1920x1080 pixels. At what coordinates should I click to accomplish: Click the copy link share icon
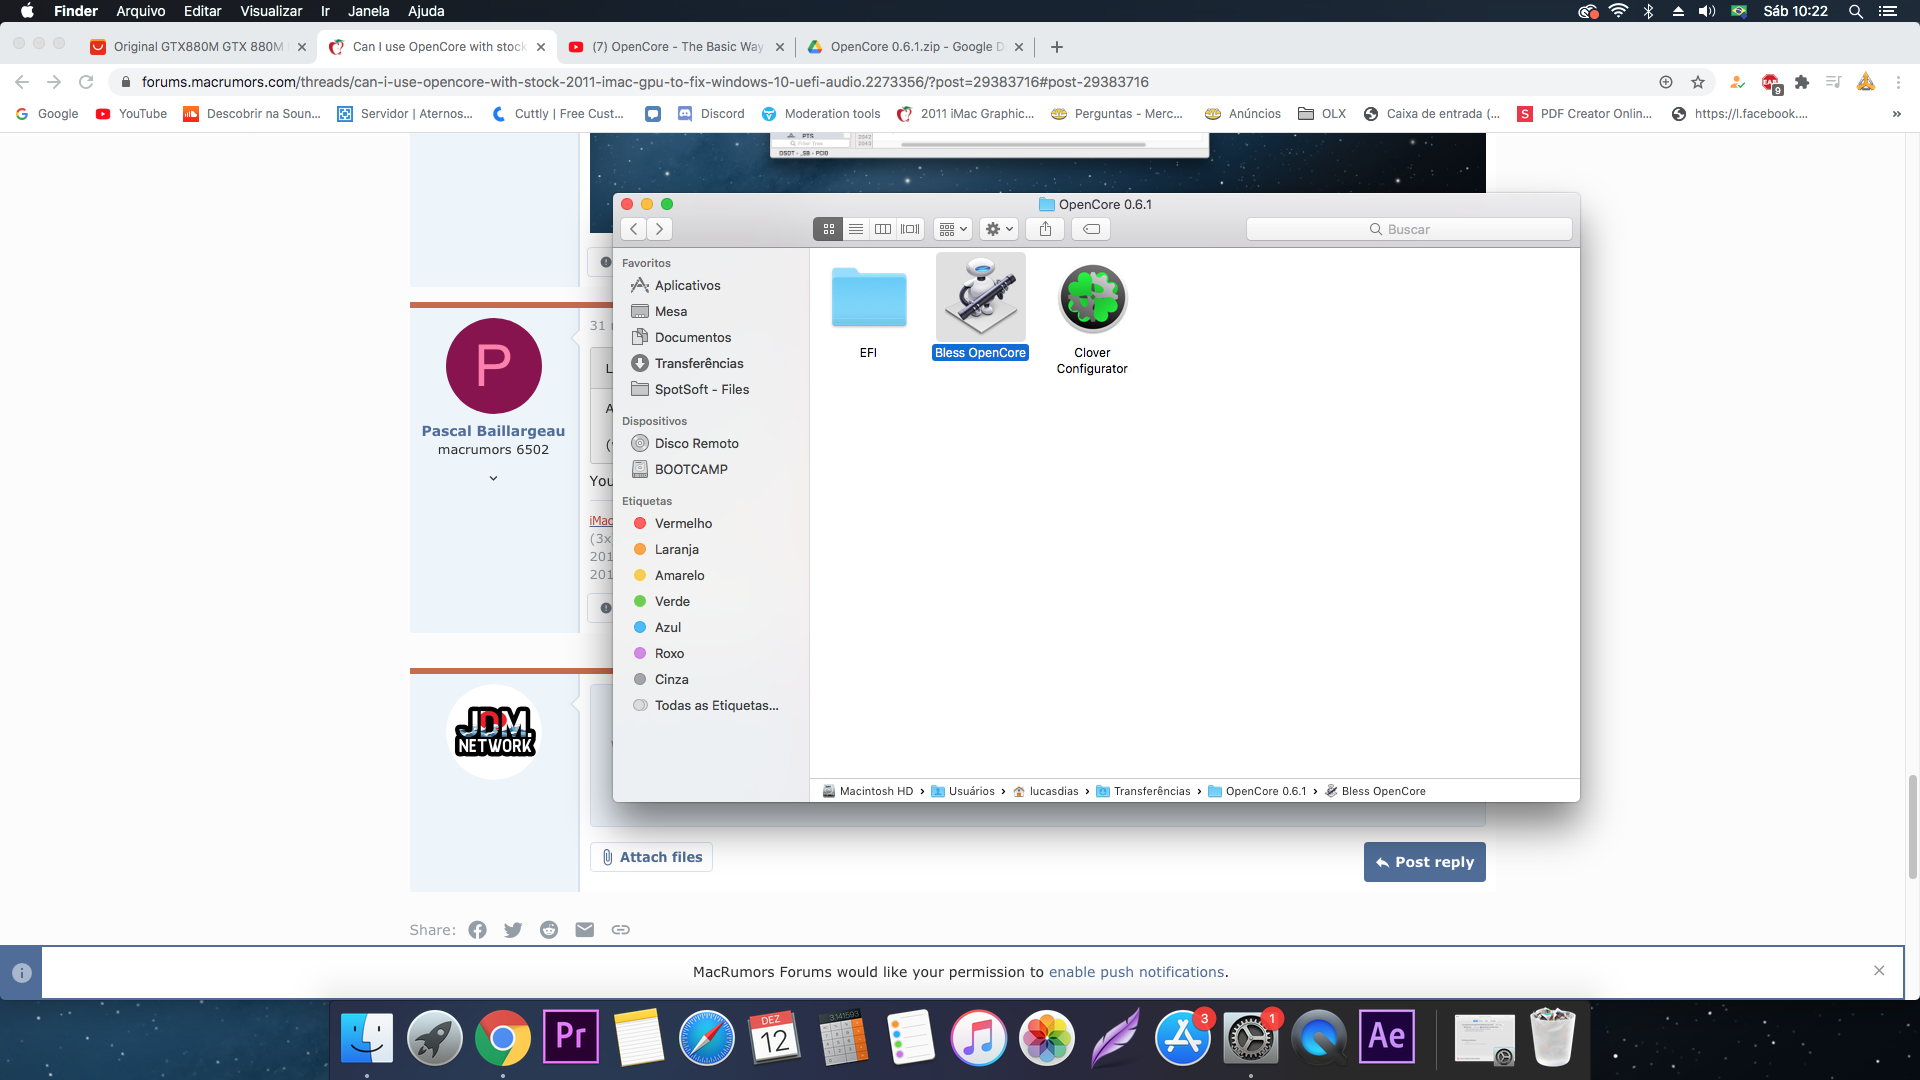620,930
